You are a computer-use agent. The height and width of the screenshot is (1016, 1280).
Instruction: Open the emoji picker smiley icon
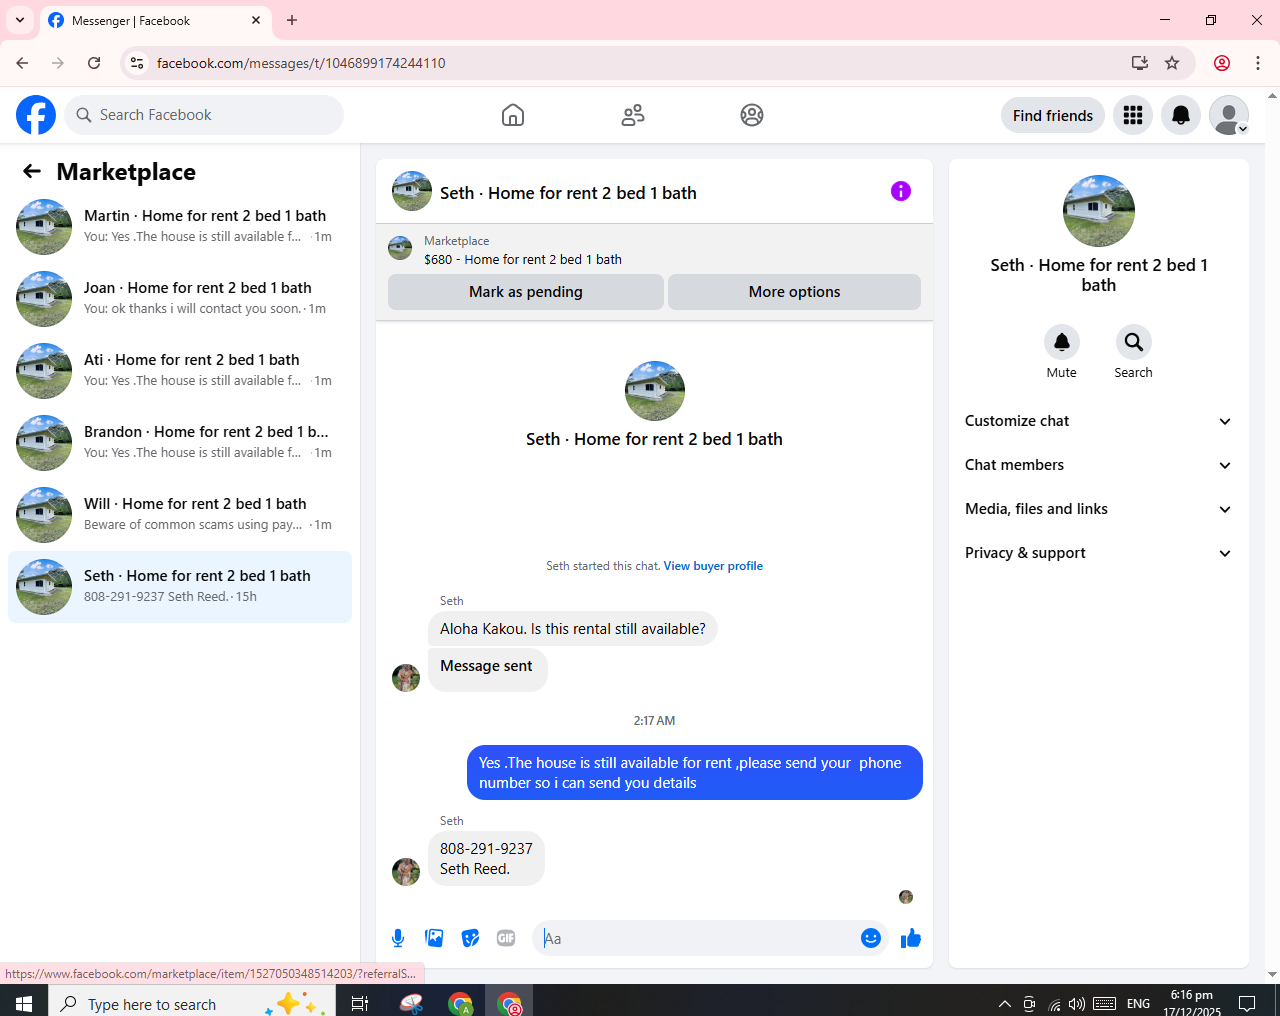pyautogui.click(x=871, y=938)
